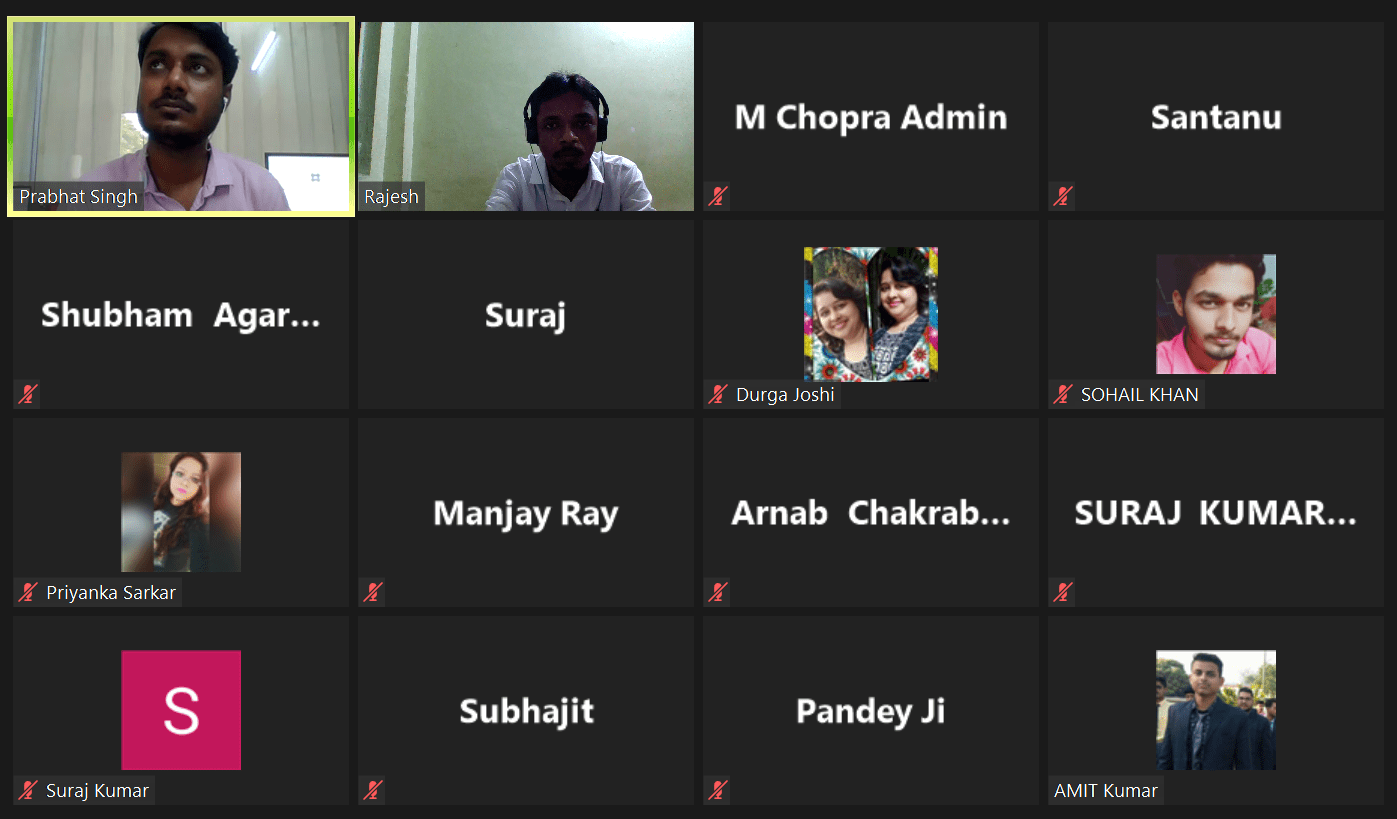Image resolution: width=1397 pixels, height=819 pixels.
Task: Select the Suraj participant tile
Action: coord(526,314)
